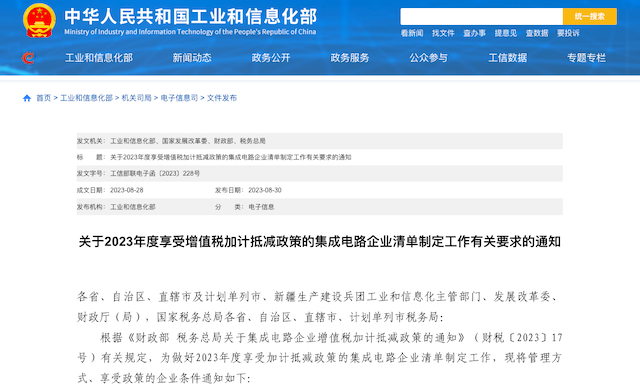Click the red swirl icon in navigation bar
The height and width of the screenshot is (387, 640).
tap(28, 58)
